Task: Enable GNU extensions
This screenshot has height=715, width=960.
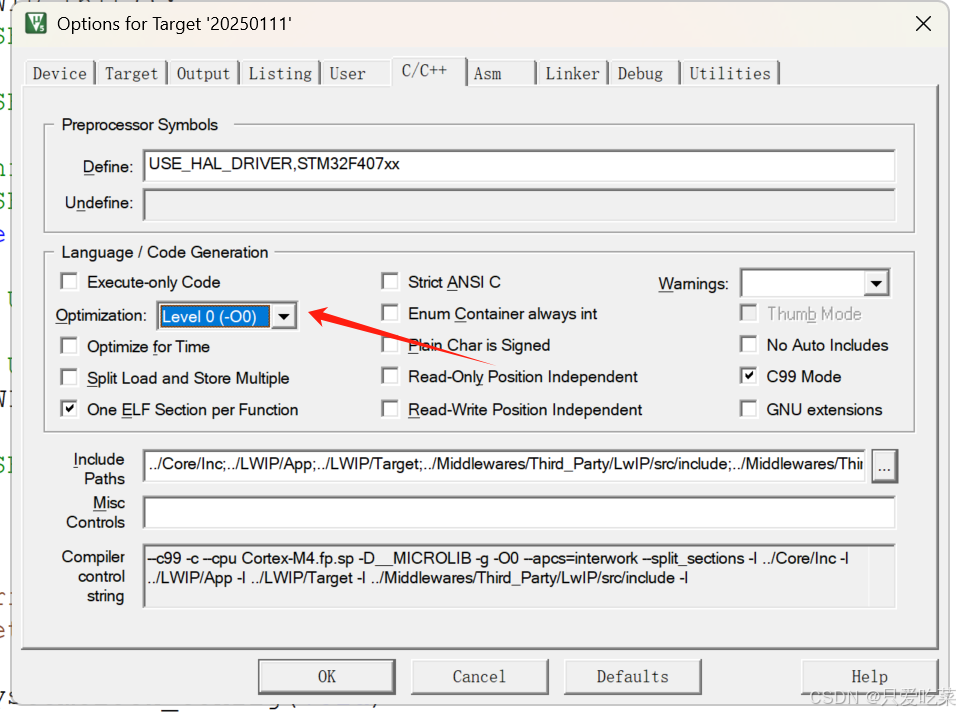Action: (x=748, y=409)
